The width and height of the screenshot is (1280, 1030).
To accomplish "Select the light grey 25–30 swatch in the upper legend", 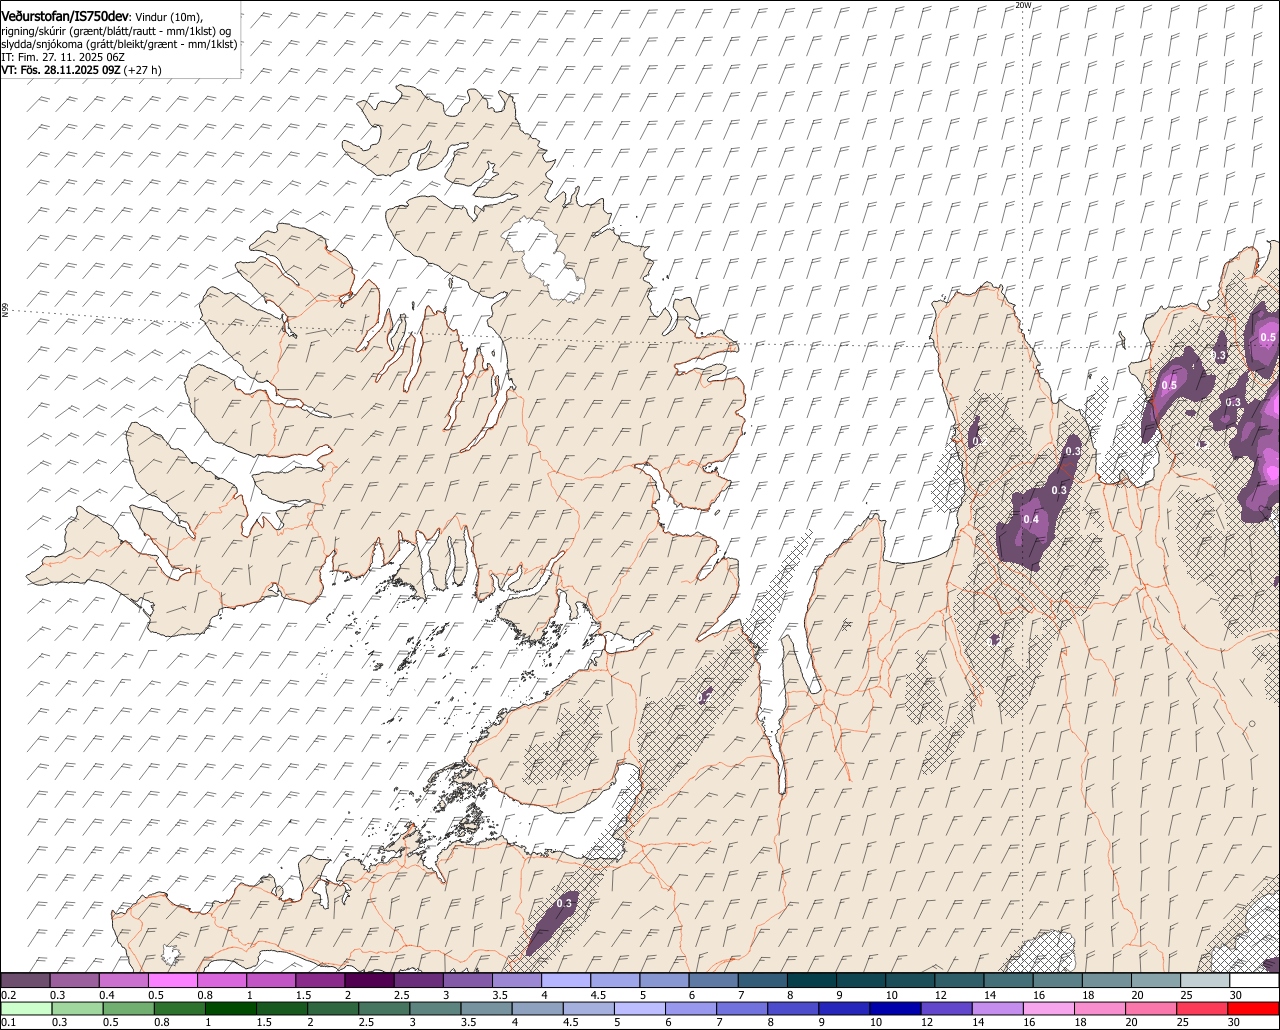I will [x=1205, y=980].
